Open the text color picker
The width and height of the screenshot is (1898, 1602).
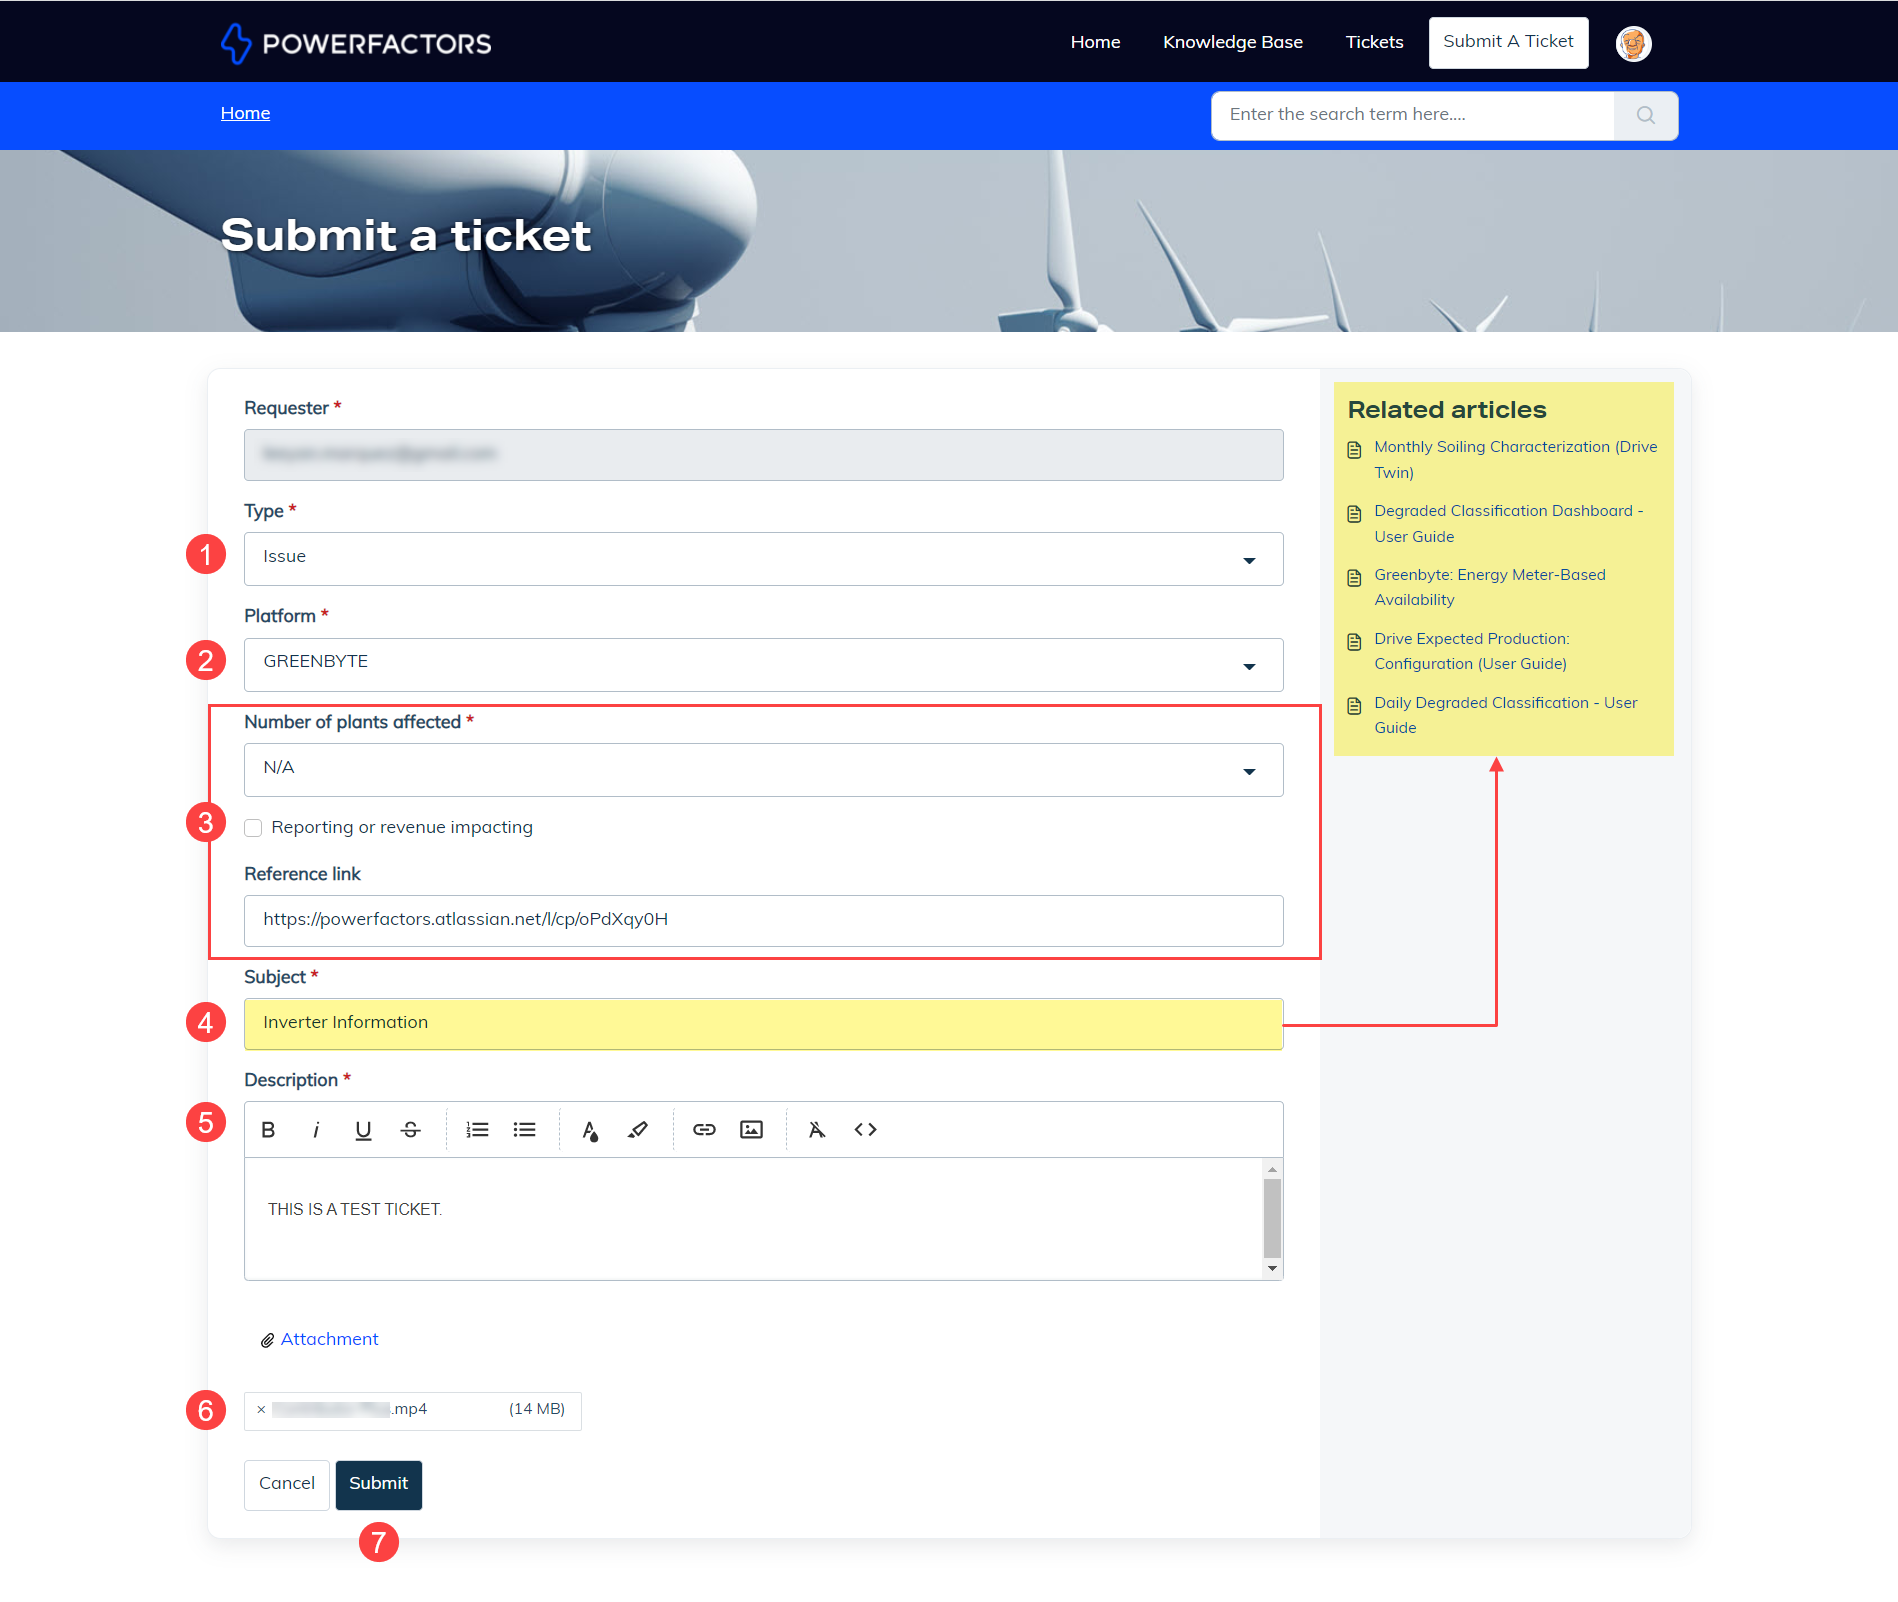pyautogui.click(x=590, y=1129)
